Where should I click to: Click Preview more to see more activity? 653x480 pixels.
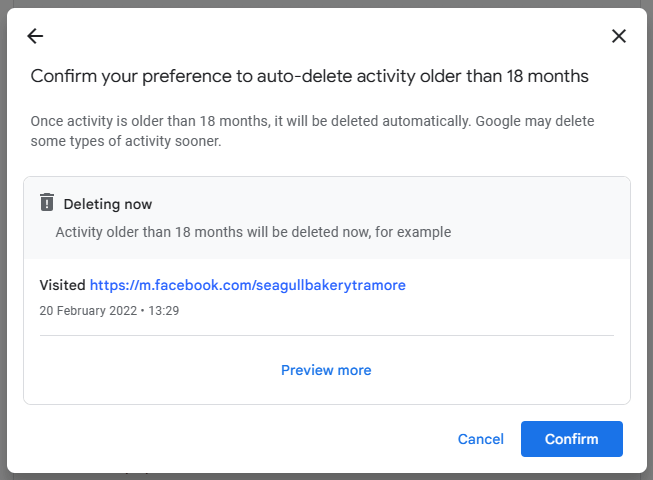pyautogui.click(x=326, y=370)
